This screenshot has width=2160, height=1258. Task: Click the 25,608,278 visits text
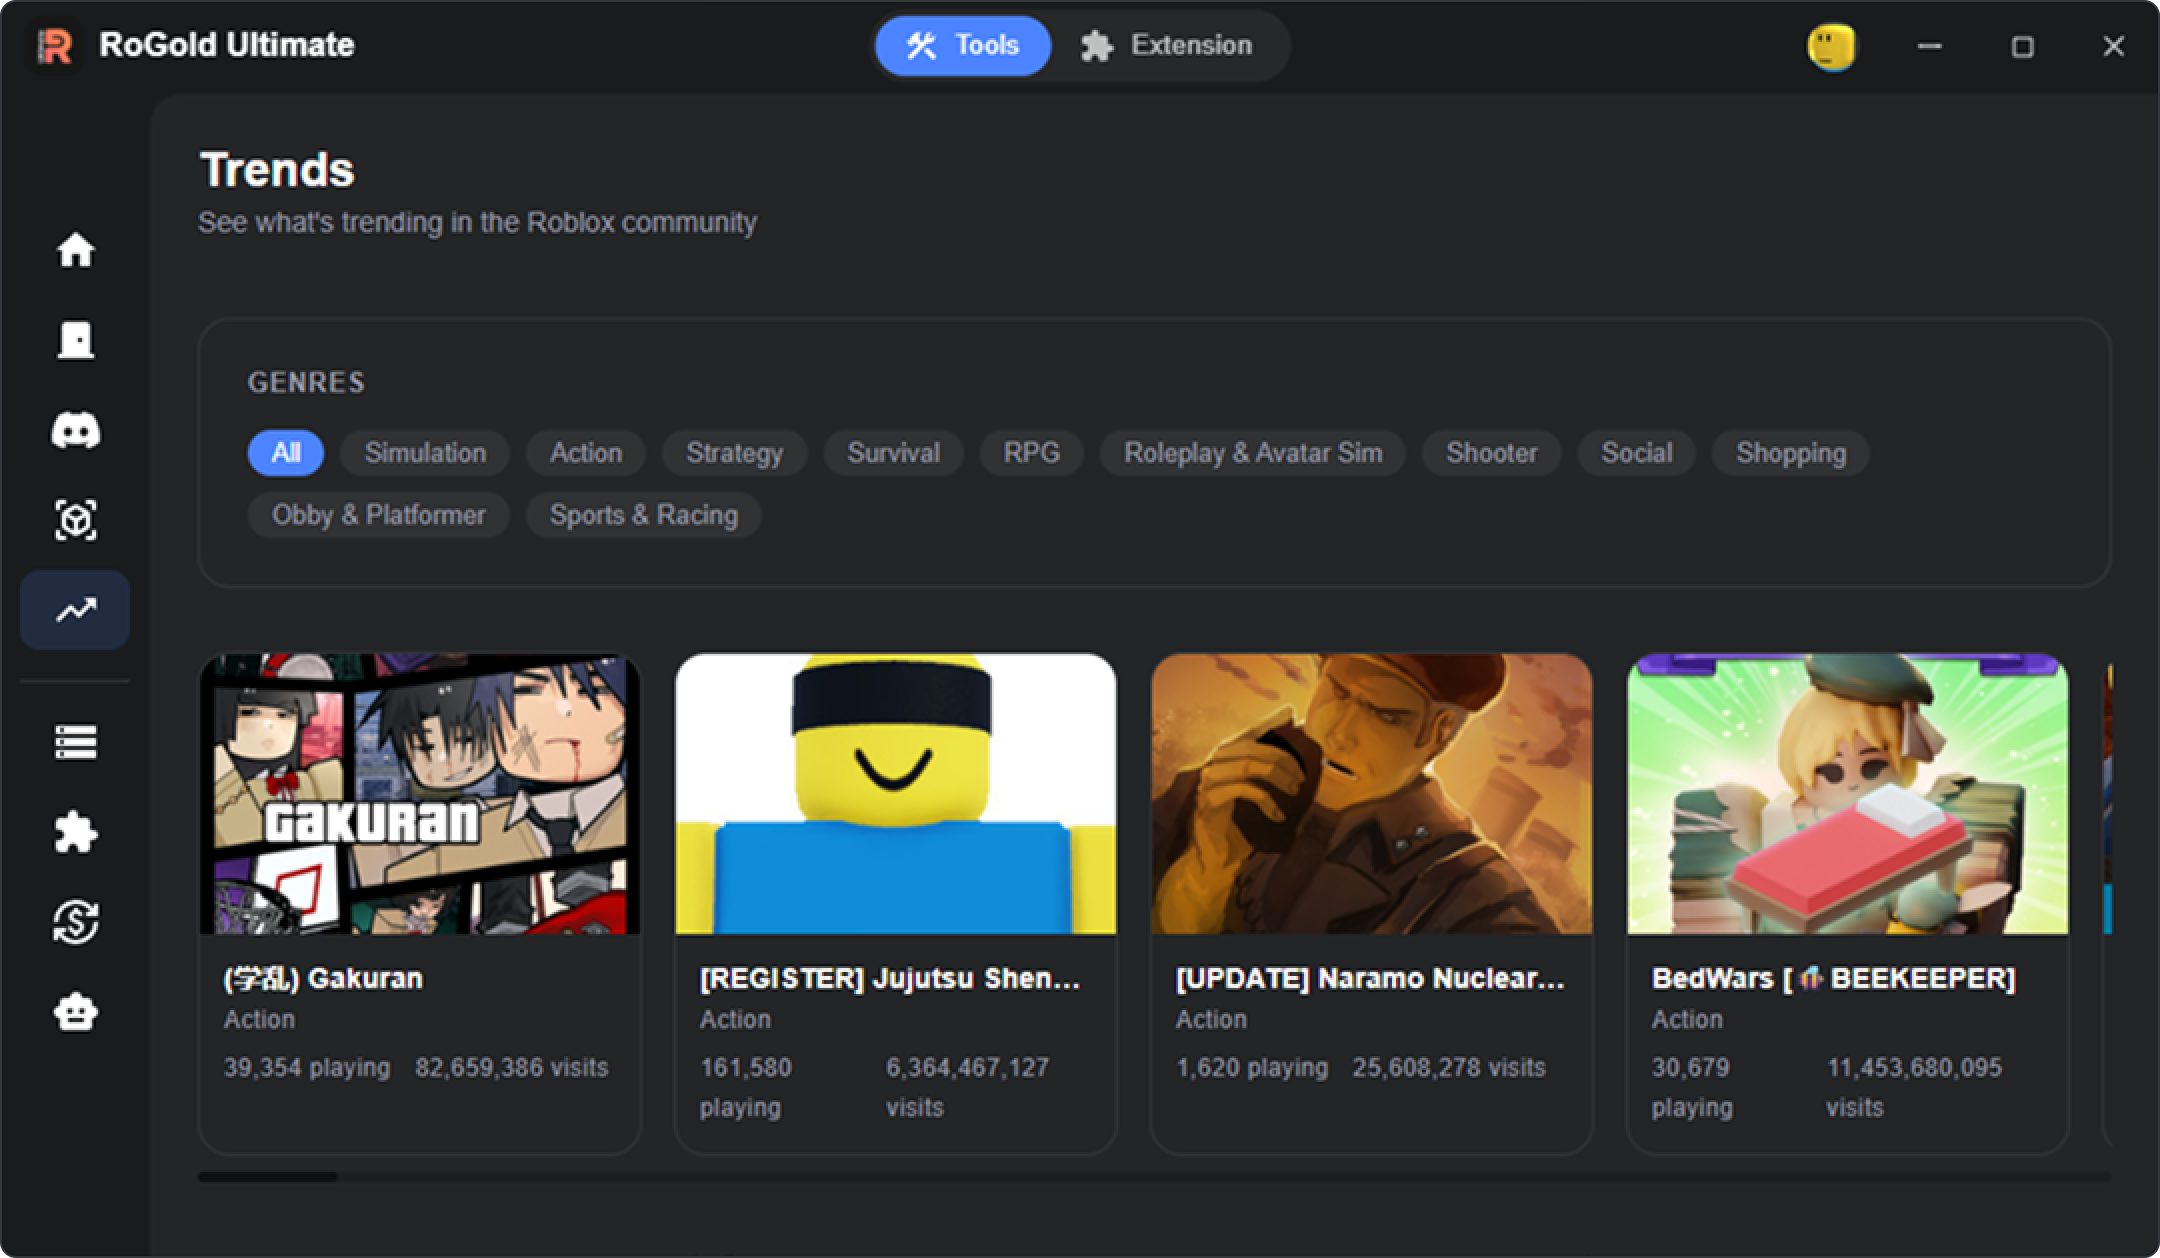pyautogui.click(x=1449, y=1067)
